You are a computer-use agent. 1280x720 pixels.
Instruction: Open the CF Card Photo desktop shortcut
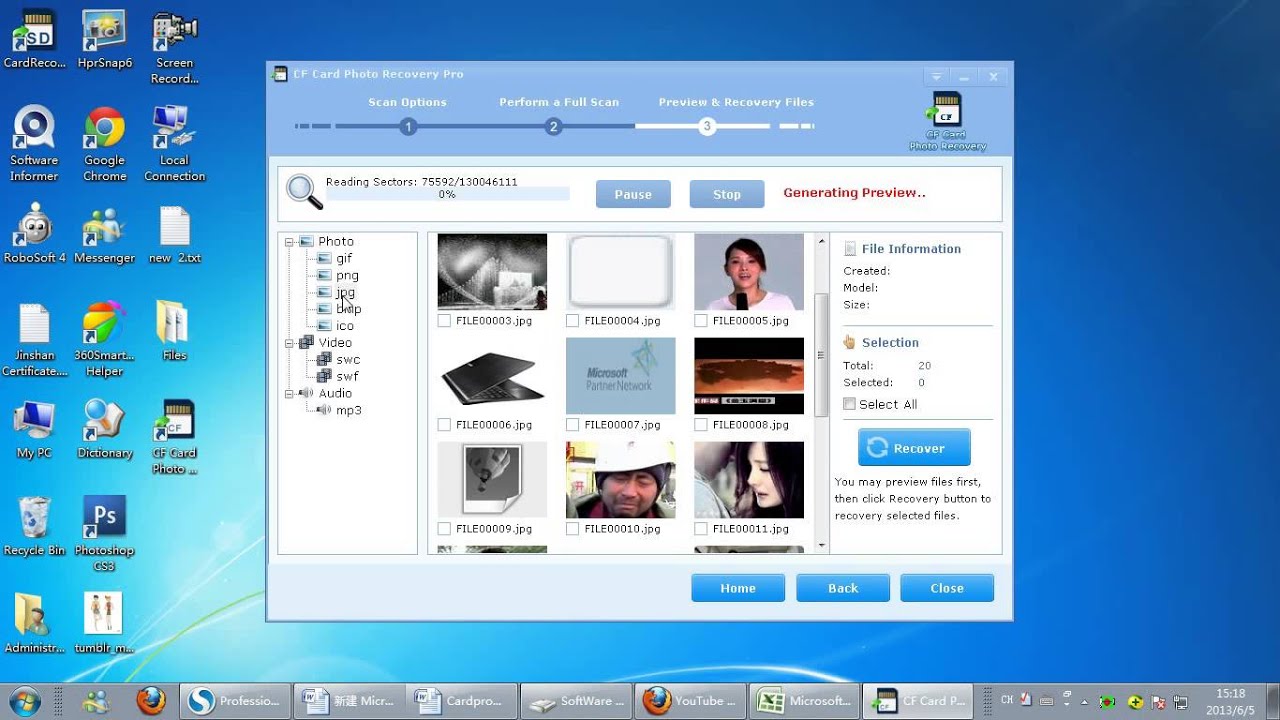174,437
